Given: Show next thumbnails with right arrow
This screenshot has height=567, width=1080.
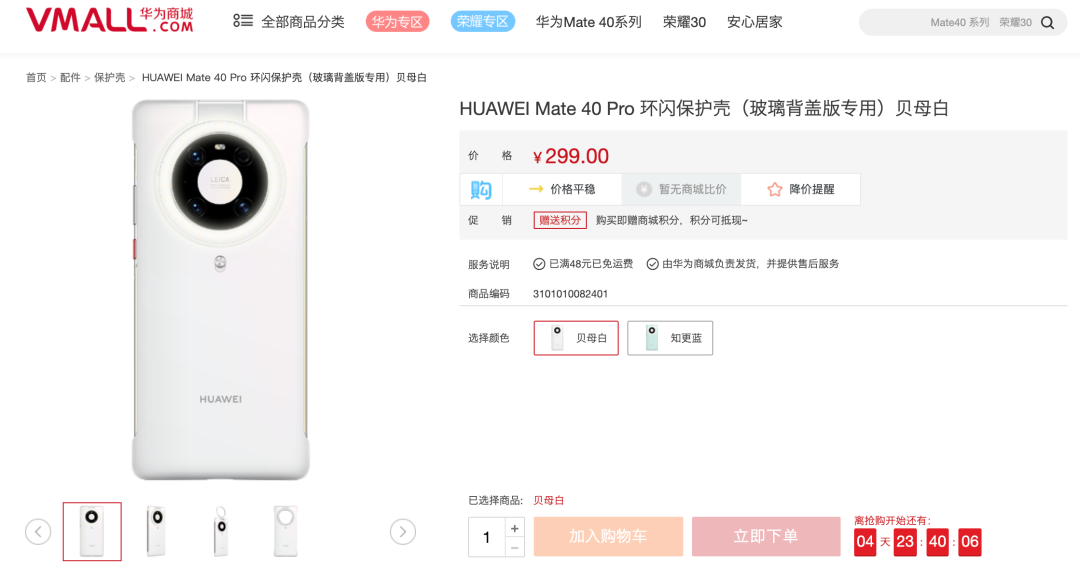Looking at the screenshot, I should click(x=403, y=532).
